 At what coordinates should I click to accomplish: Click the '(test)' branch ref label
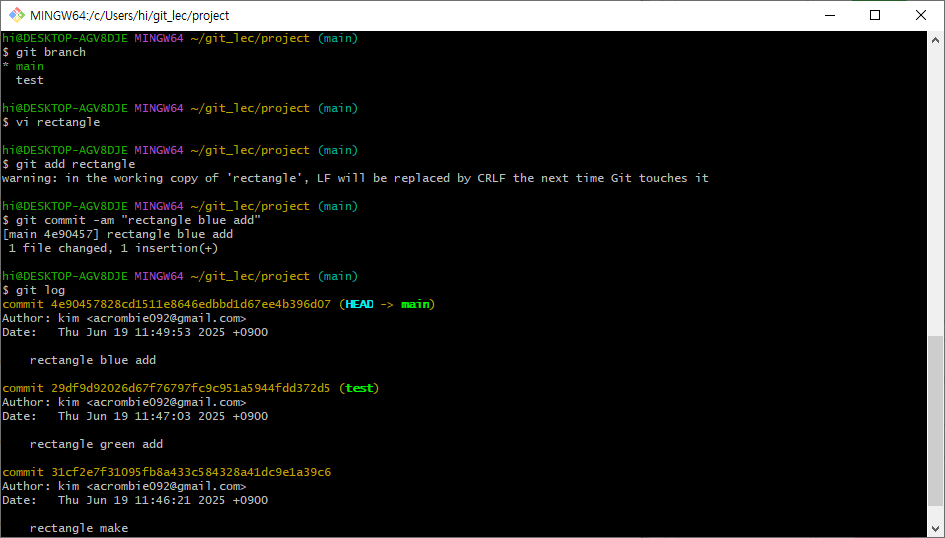coord(359,388)
